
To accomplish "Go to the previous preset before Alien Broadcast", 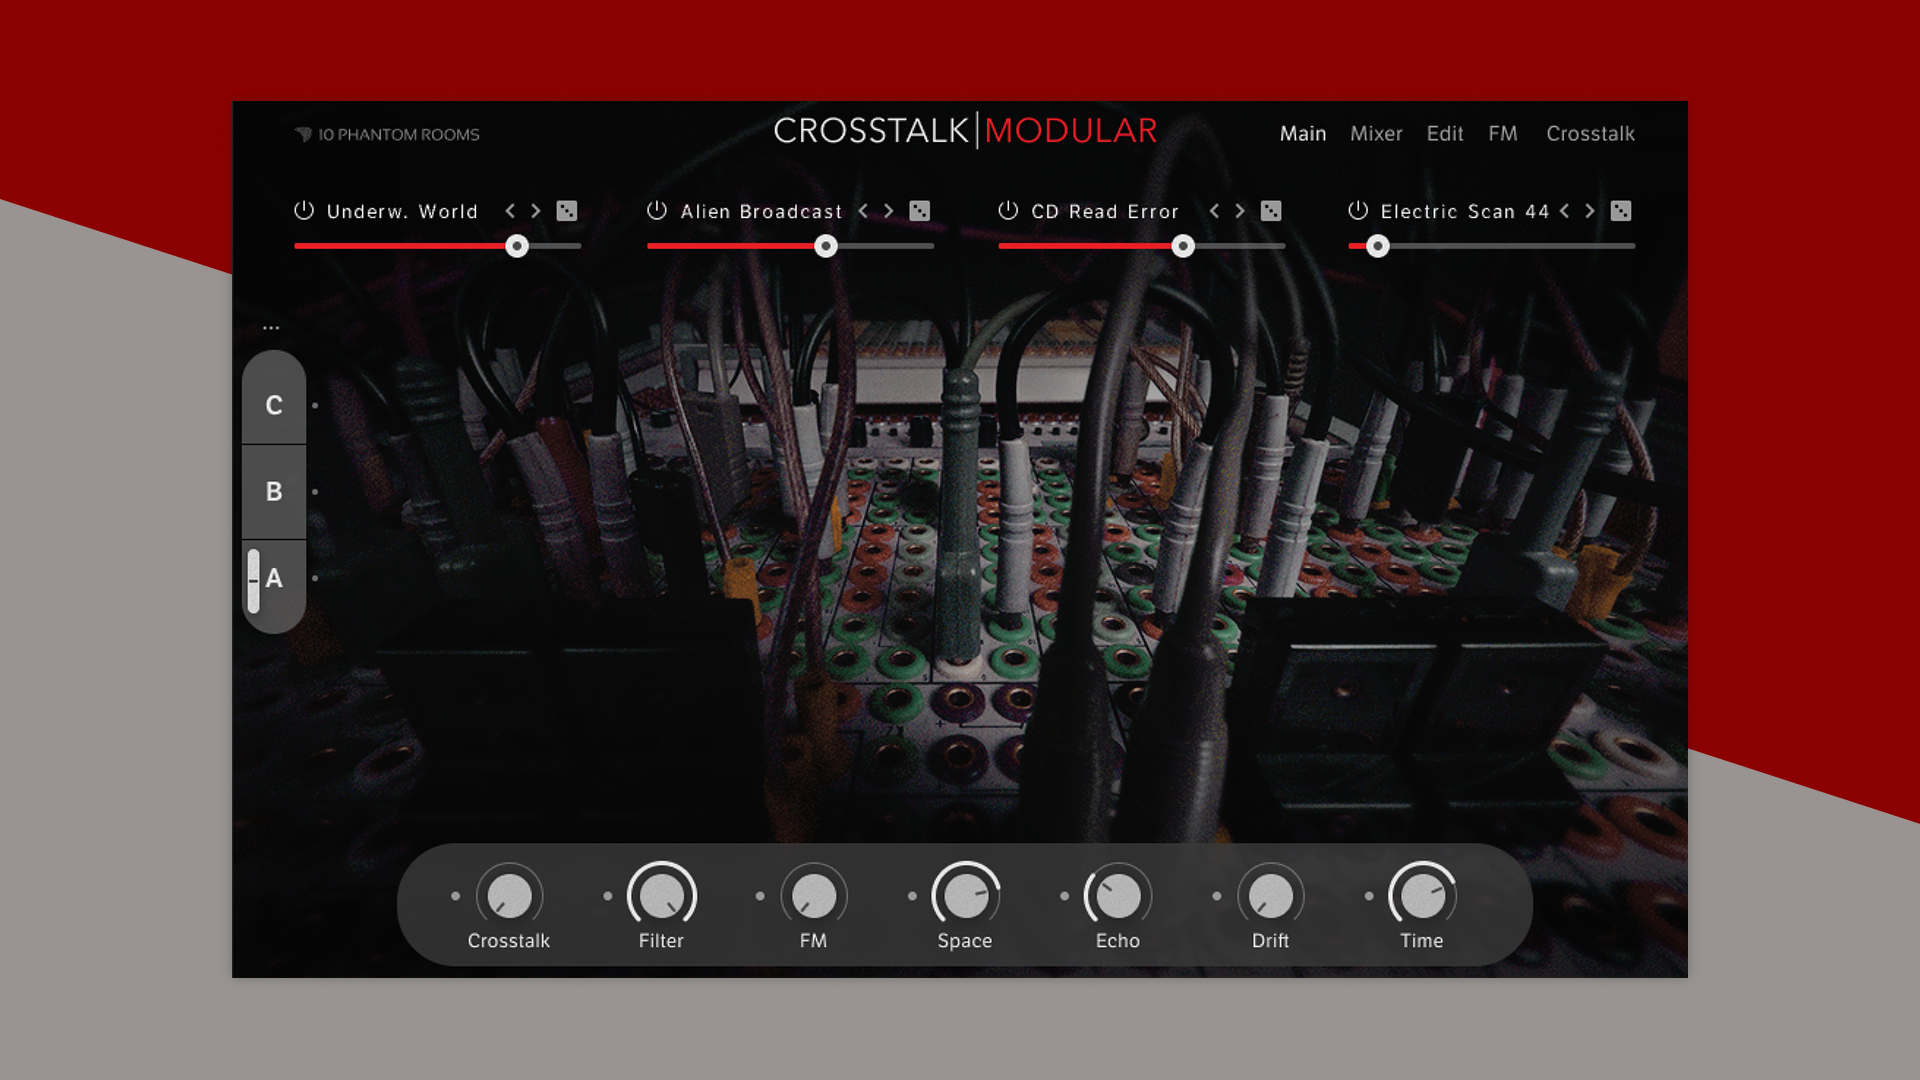I will tap(862, 211).
